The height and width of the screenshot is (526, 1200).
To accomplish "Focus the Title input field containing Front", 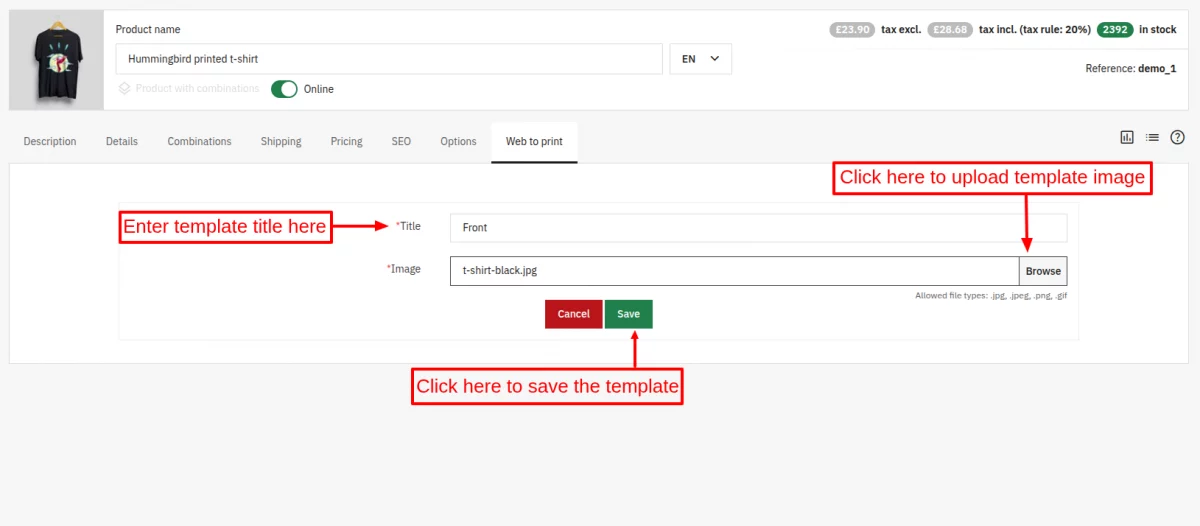I will (758, 228).
